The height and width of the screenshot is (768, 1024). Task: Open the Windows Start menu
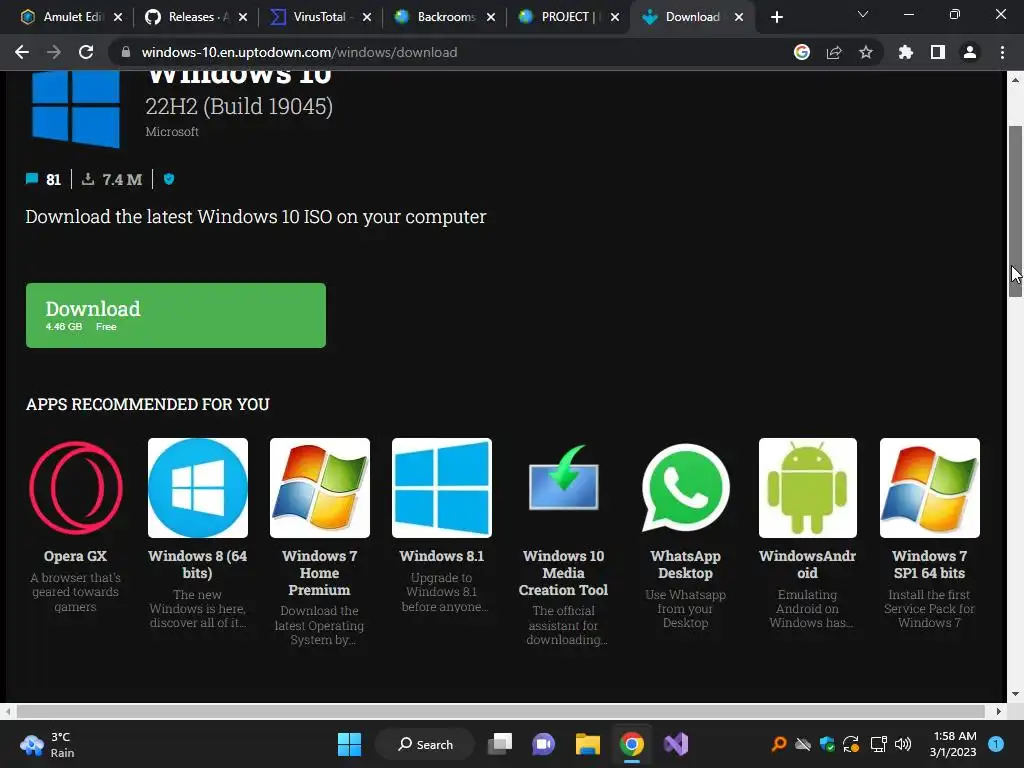(x=349, y=744)
